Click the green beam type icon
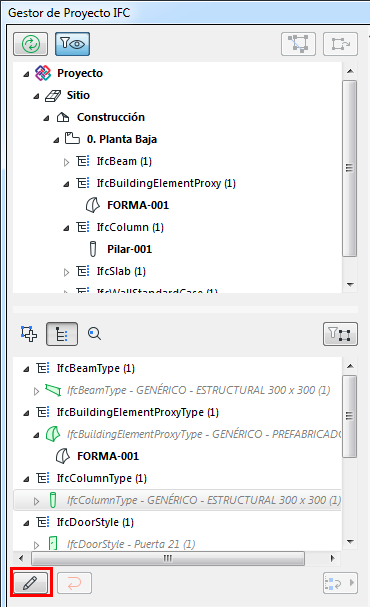Image resolution: width=370 pixels, height=607 pixels. [x=53, y=390]
